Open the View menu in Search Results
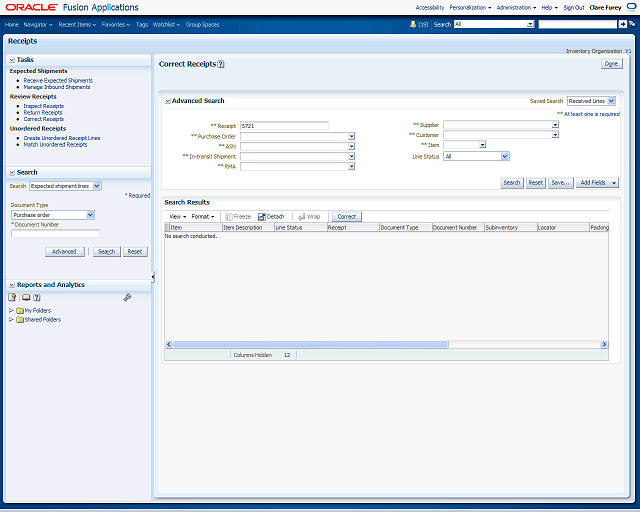Image resolution: width=640 pixels, height=512 pixels. (x=177, y=216)
